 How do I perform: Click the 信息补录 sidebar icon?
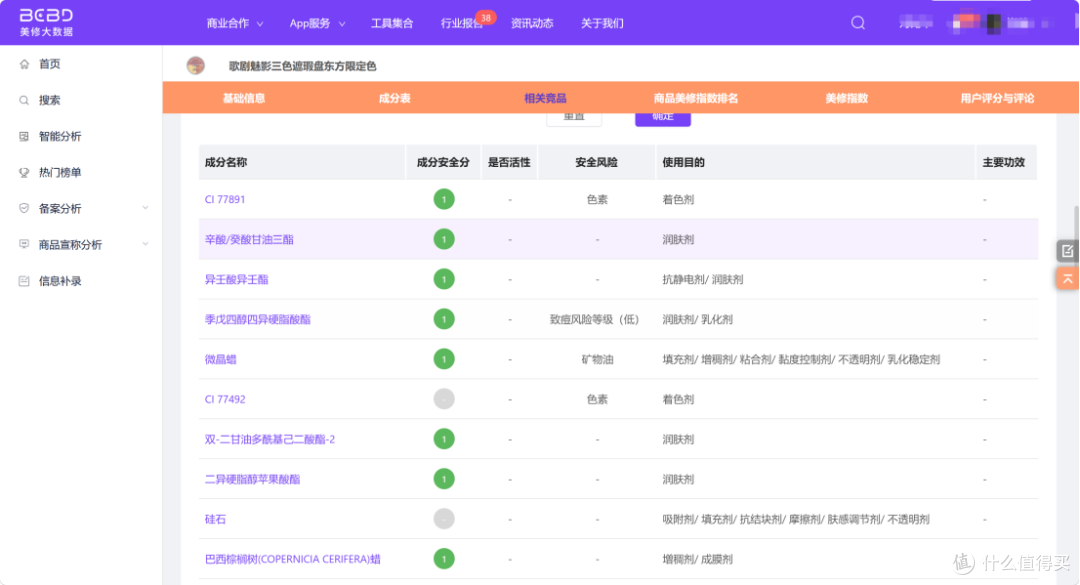(24, 280)
